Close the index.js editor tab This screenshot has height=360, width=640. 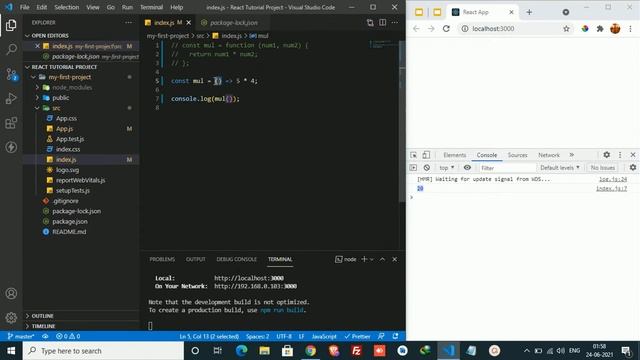click(x=189, y=22)
